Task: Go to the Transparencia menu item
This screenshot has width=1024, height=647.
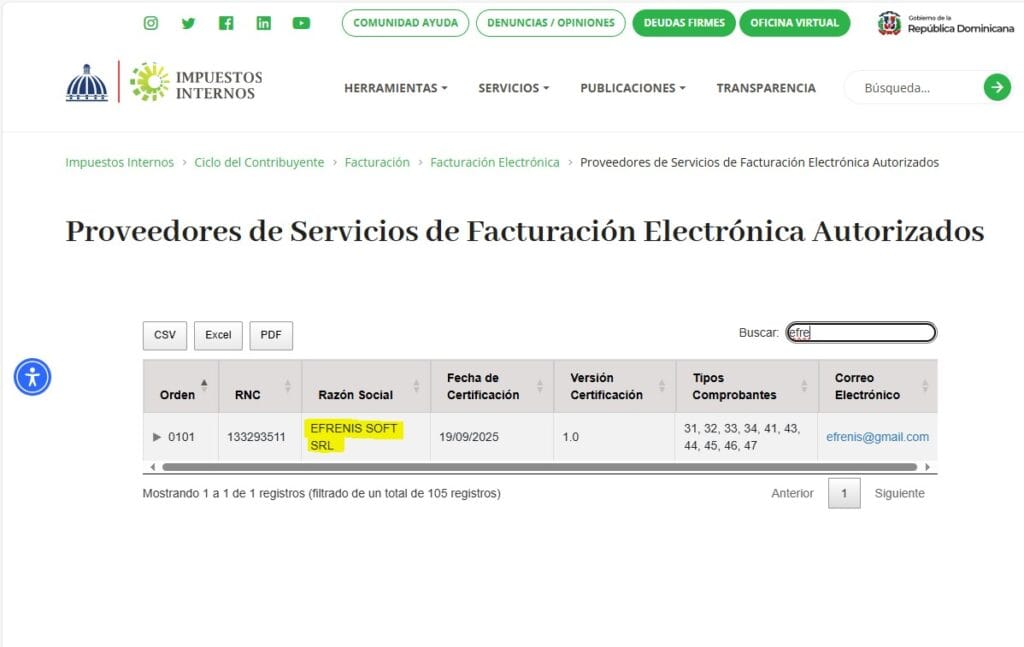Action: click(x=766, y=88)
